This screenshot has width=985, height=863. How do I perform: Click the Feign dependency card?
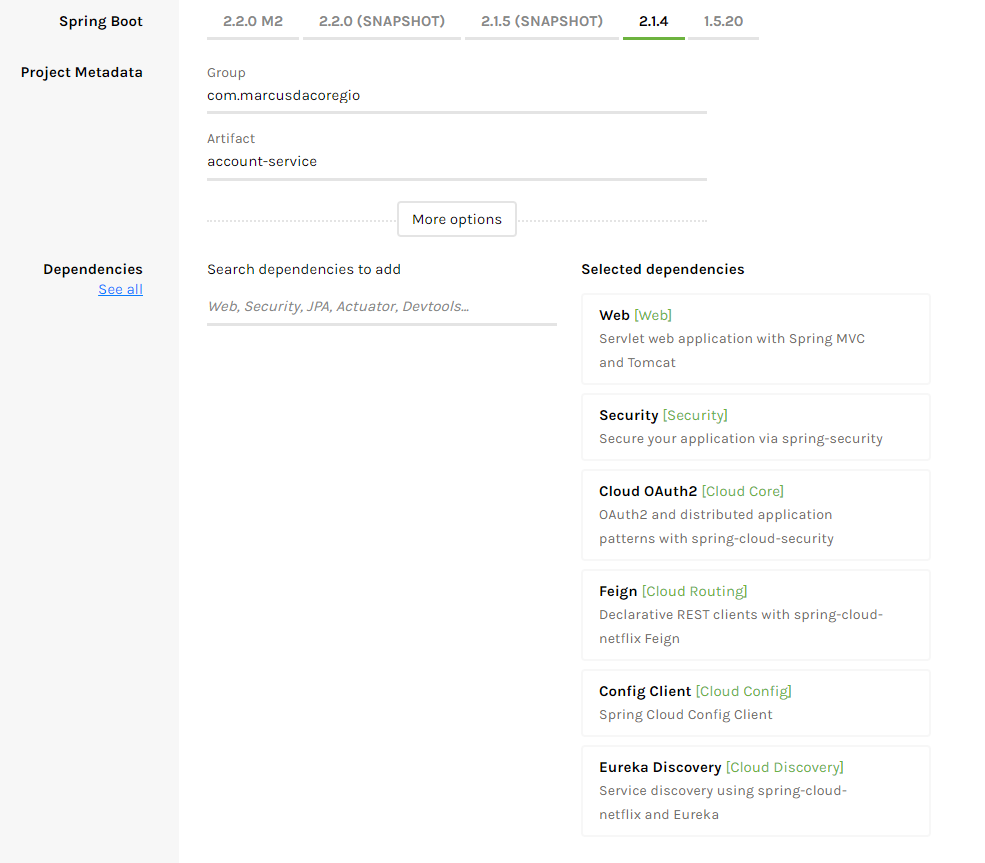755,614
